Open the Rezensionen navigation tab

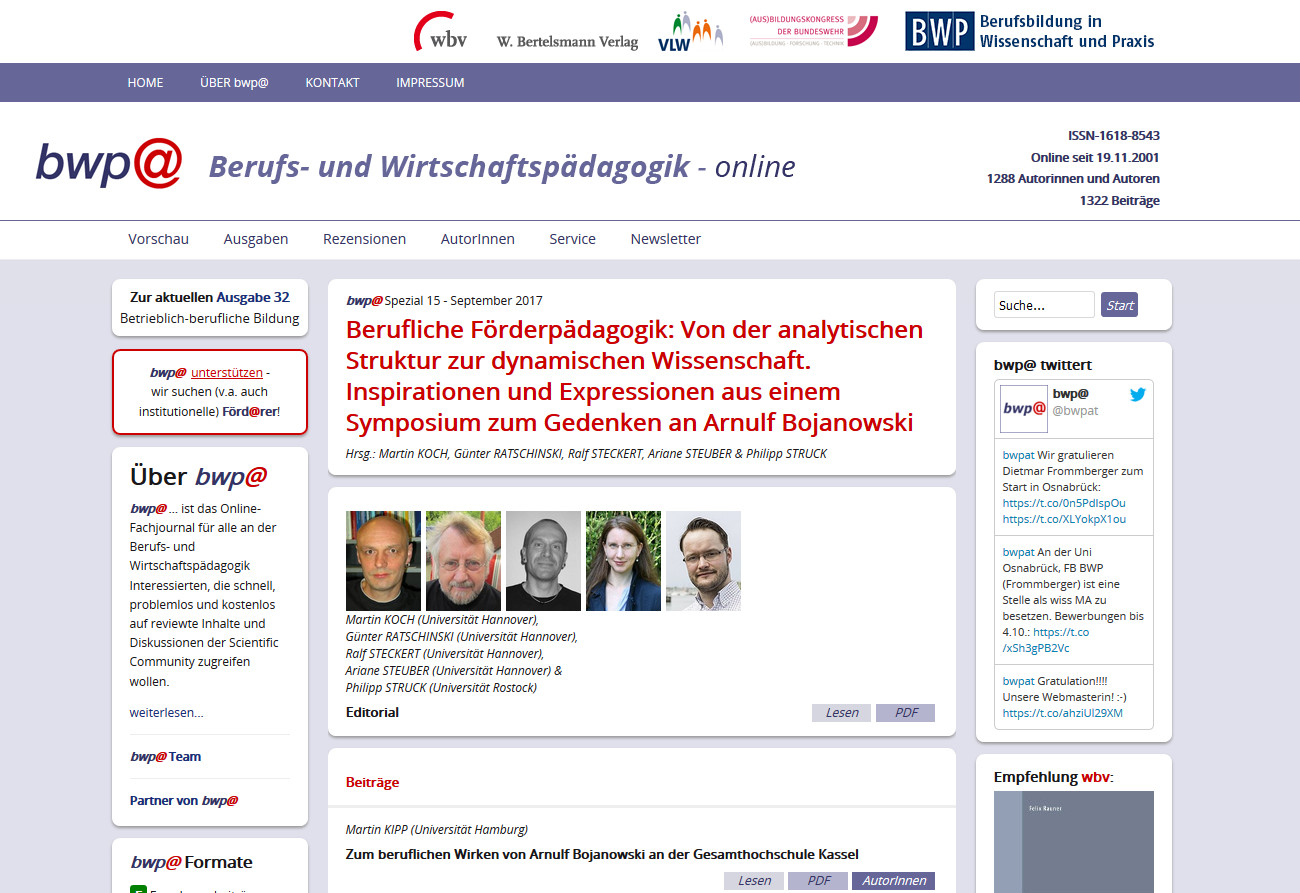pyautogui.click(x=364, y=239)
